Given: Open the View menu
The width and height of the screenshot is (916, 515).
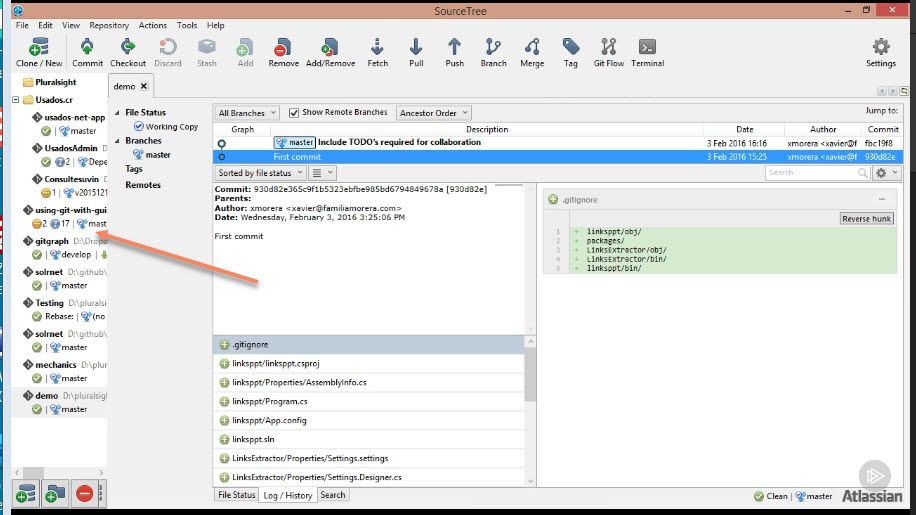Looking at the screenshot, I should point(71,25).
